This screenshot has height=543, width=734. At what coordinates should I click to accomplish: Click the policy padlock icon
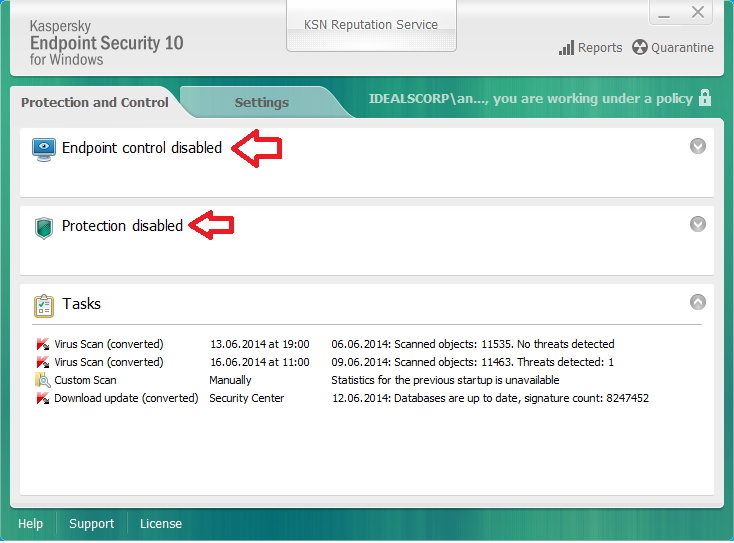[x=705, y=97]
